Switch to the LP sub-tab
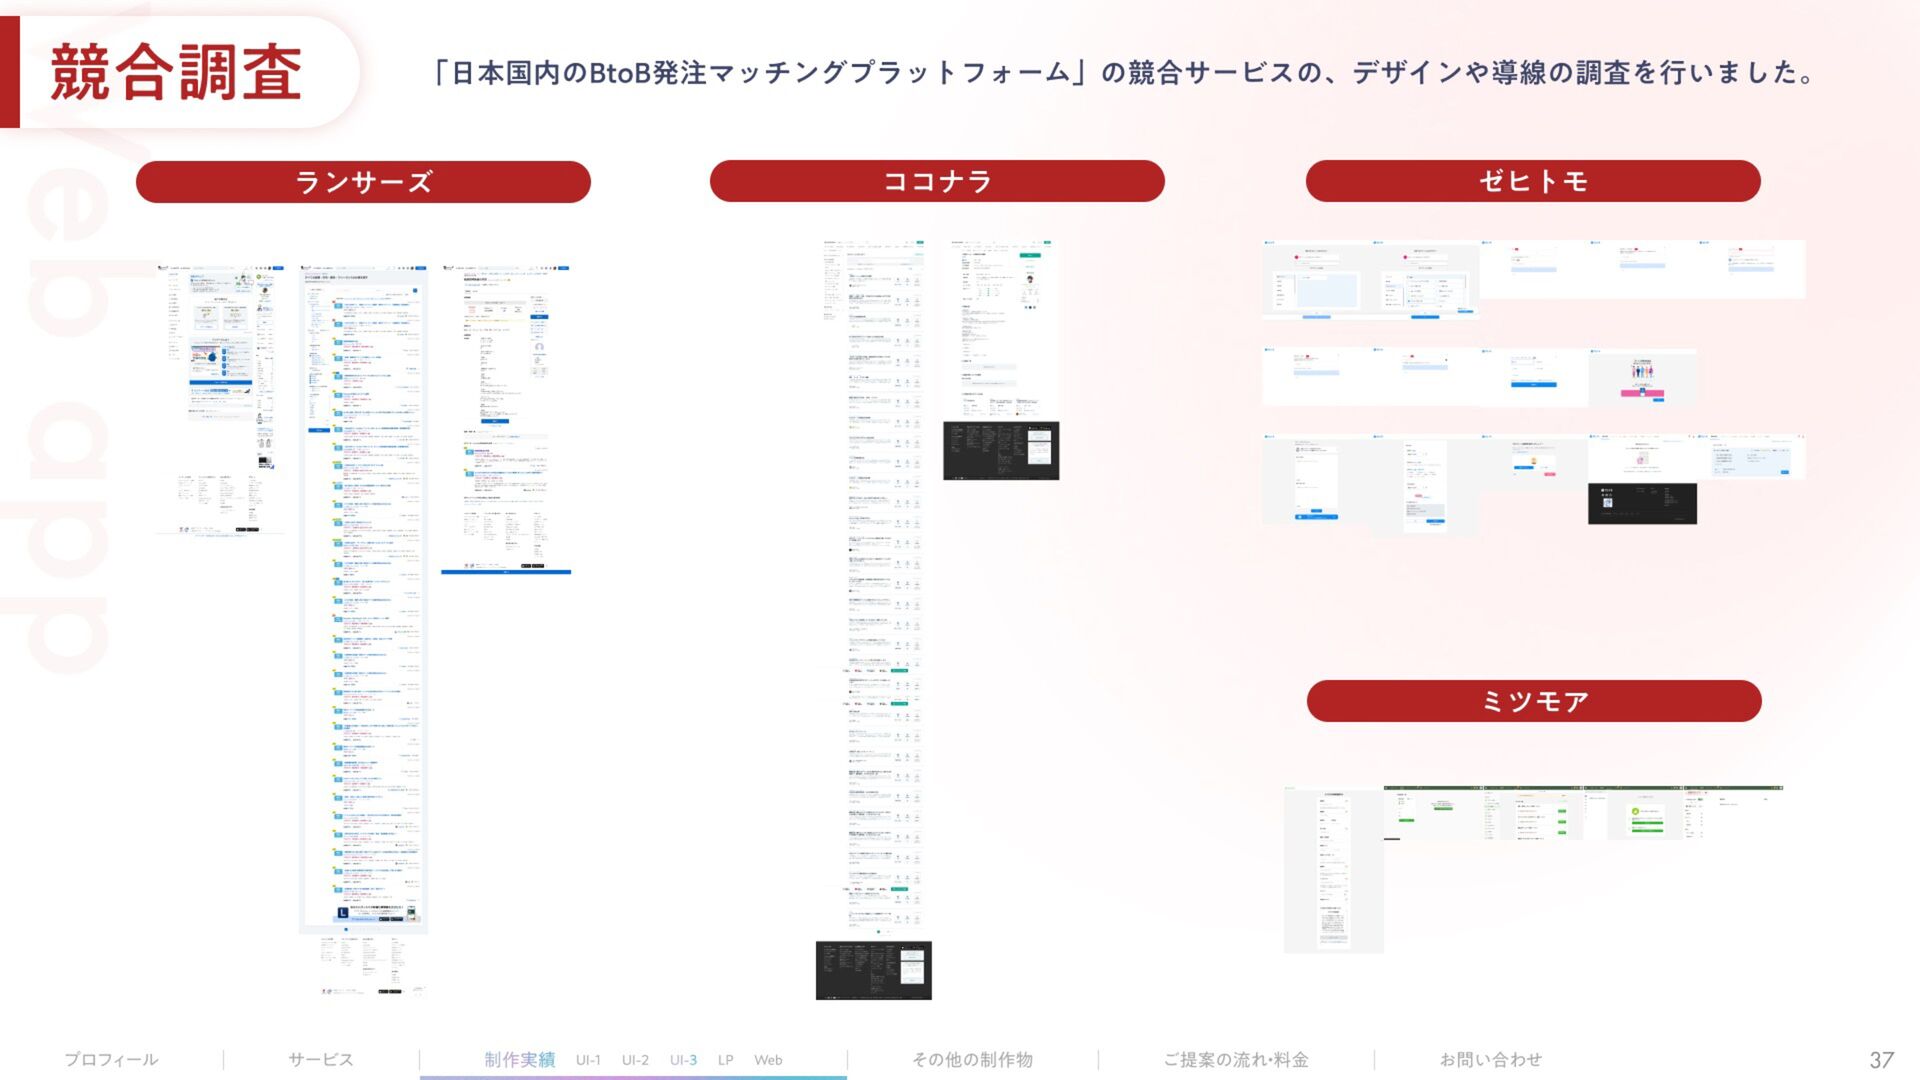1920x1080 pixels. click(x=725, y=1060)
